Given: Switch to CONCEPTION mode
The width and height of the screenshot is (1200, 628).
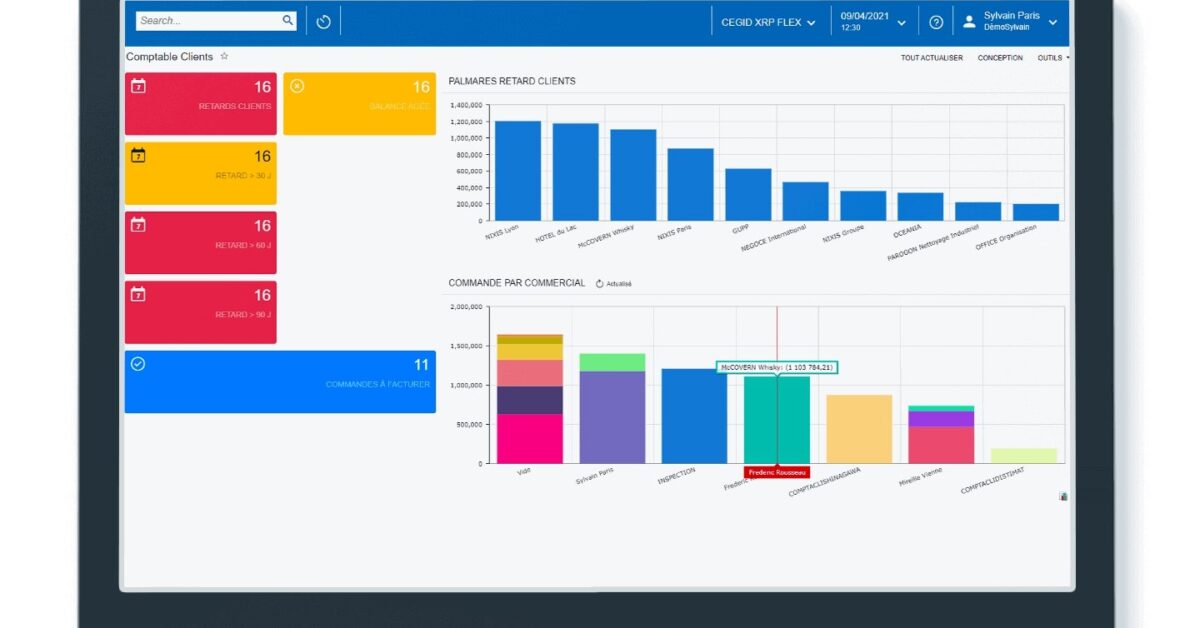Looking at the screenshot, I should tap(1001, 57).
